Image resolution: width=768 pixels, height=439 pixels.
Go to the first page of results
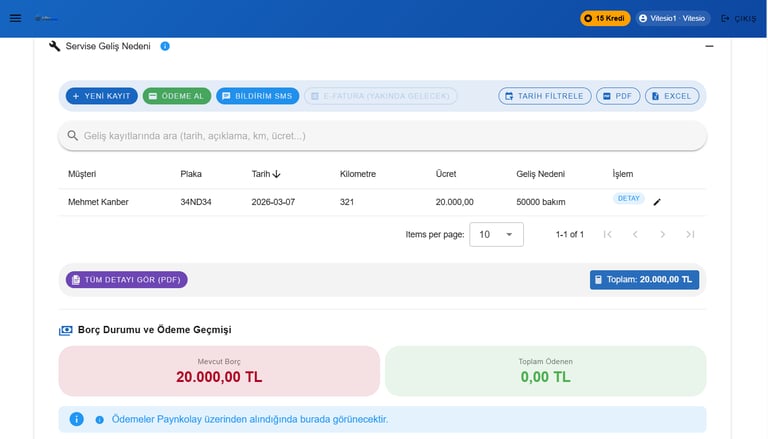[x=607, y=234]
